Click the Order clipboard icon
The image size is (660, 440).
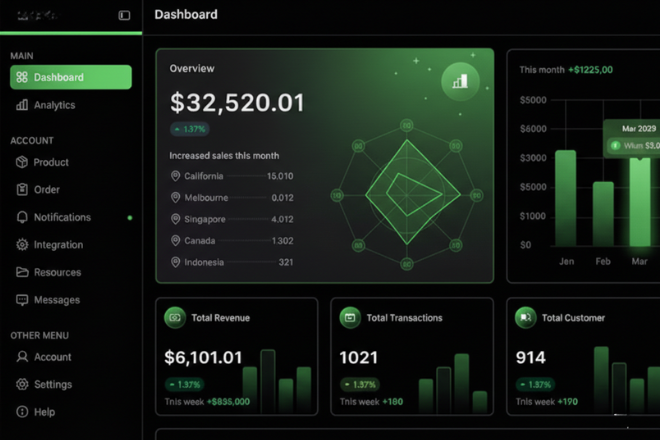click(x=22, y=189)
